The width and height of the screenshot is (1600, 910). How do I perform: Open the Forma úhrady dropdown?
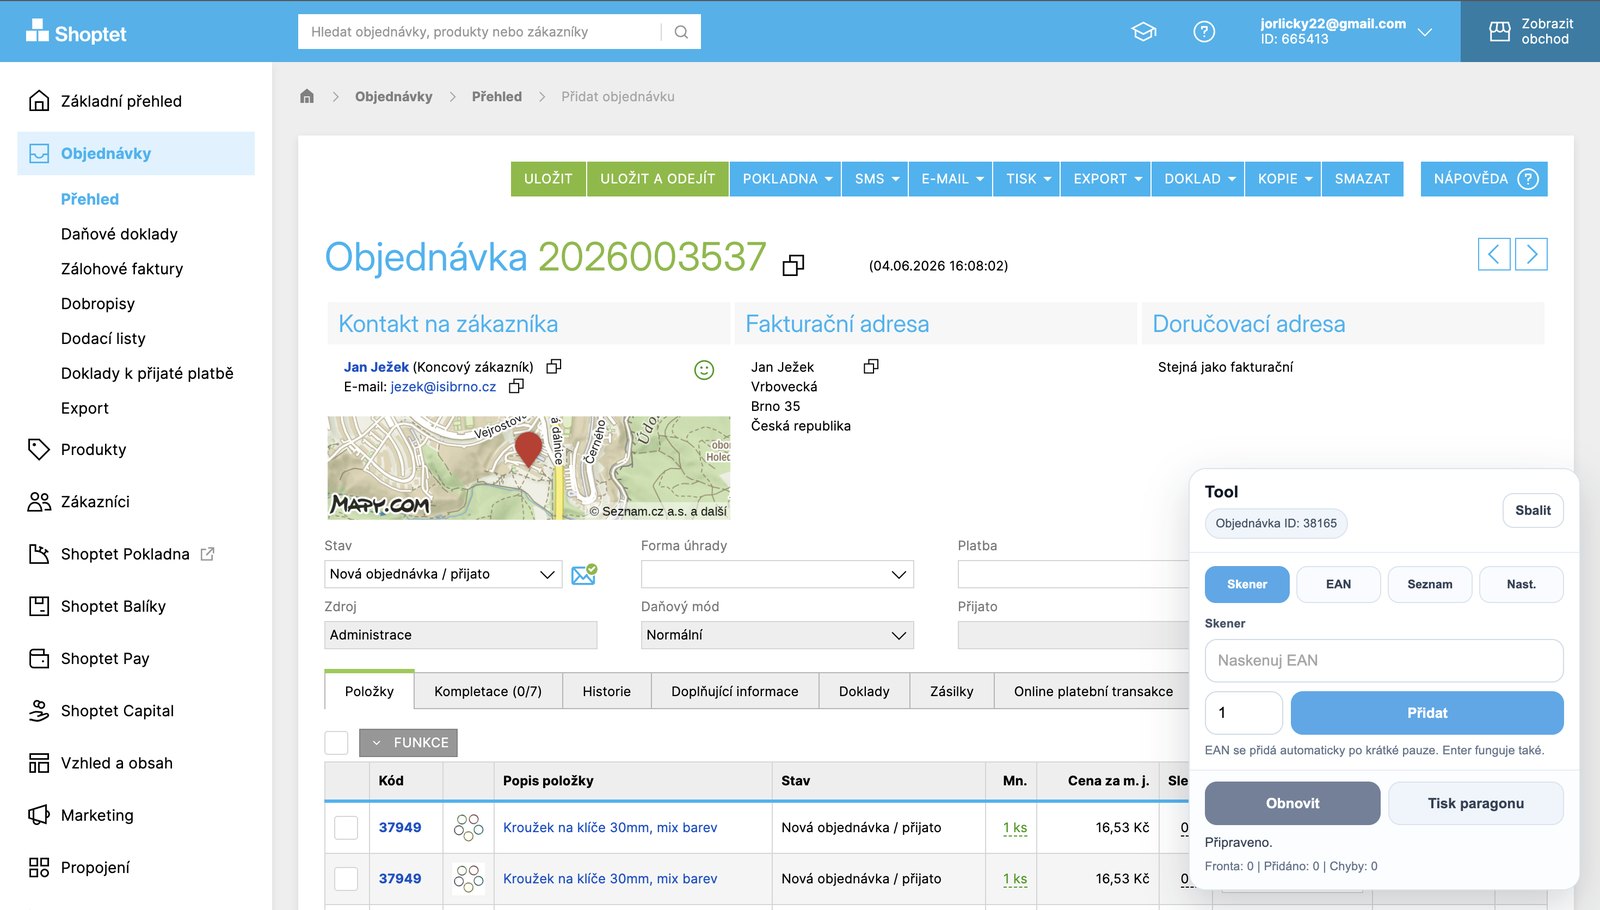(777, 574)
